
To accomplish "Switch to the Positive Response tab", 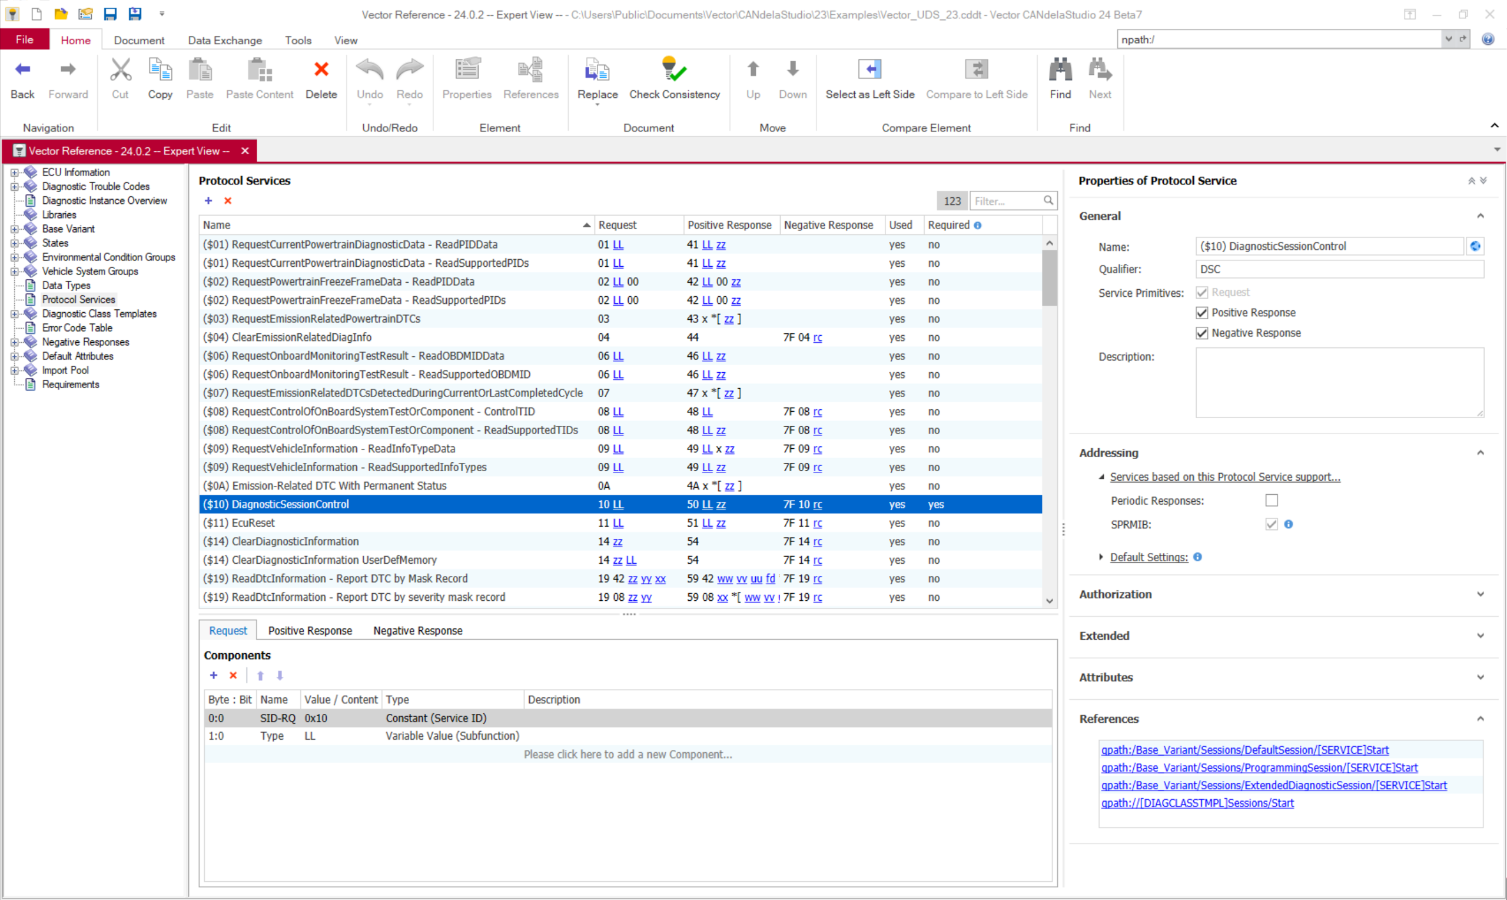I will pos(310,631).
